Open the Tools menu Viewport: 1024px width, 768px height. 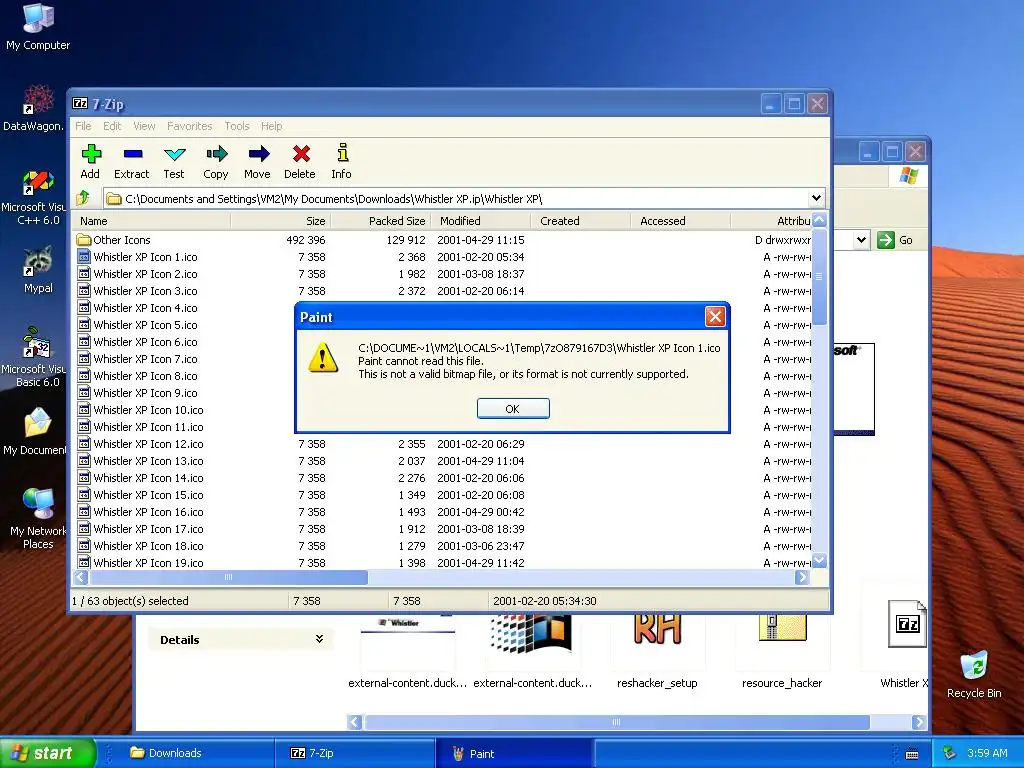237,126
